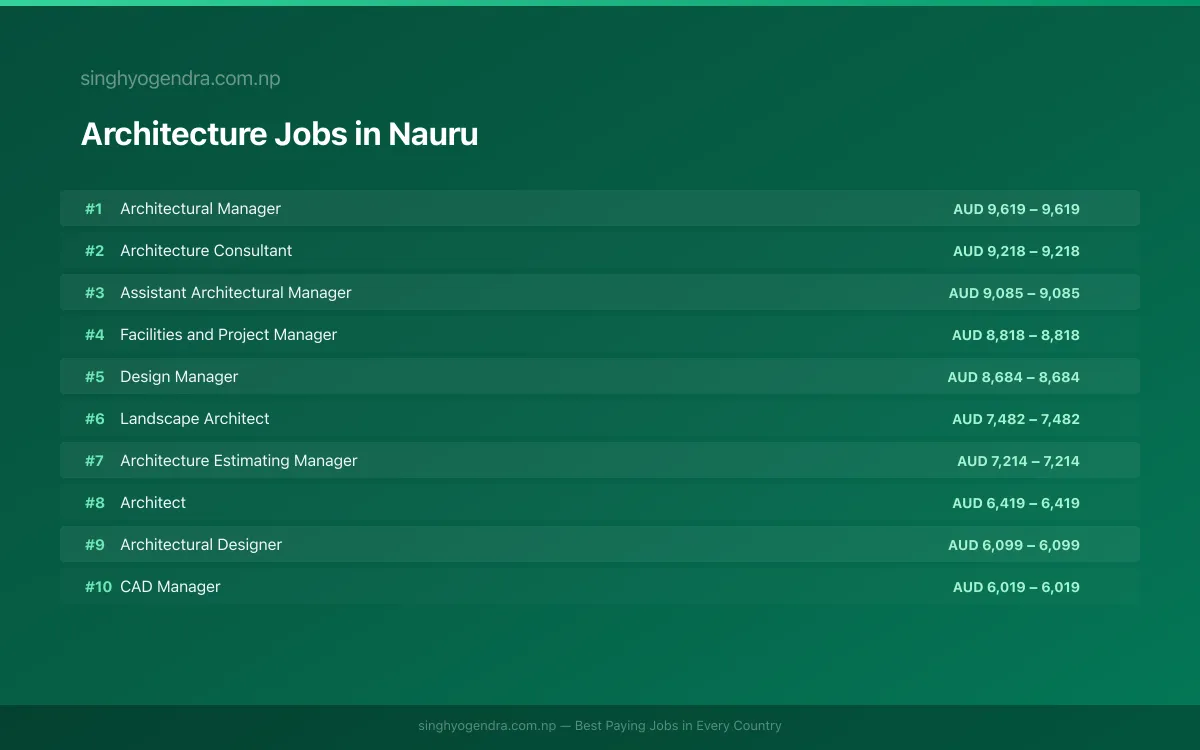Select salary AUD 6,019 – 6,019

coord(1016,587)
